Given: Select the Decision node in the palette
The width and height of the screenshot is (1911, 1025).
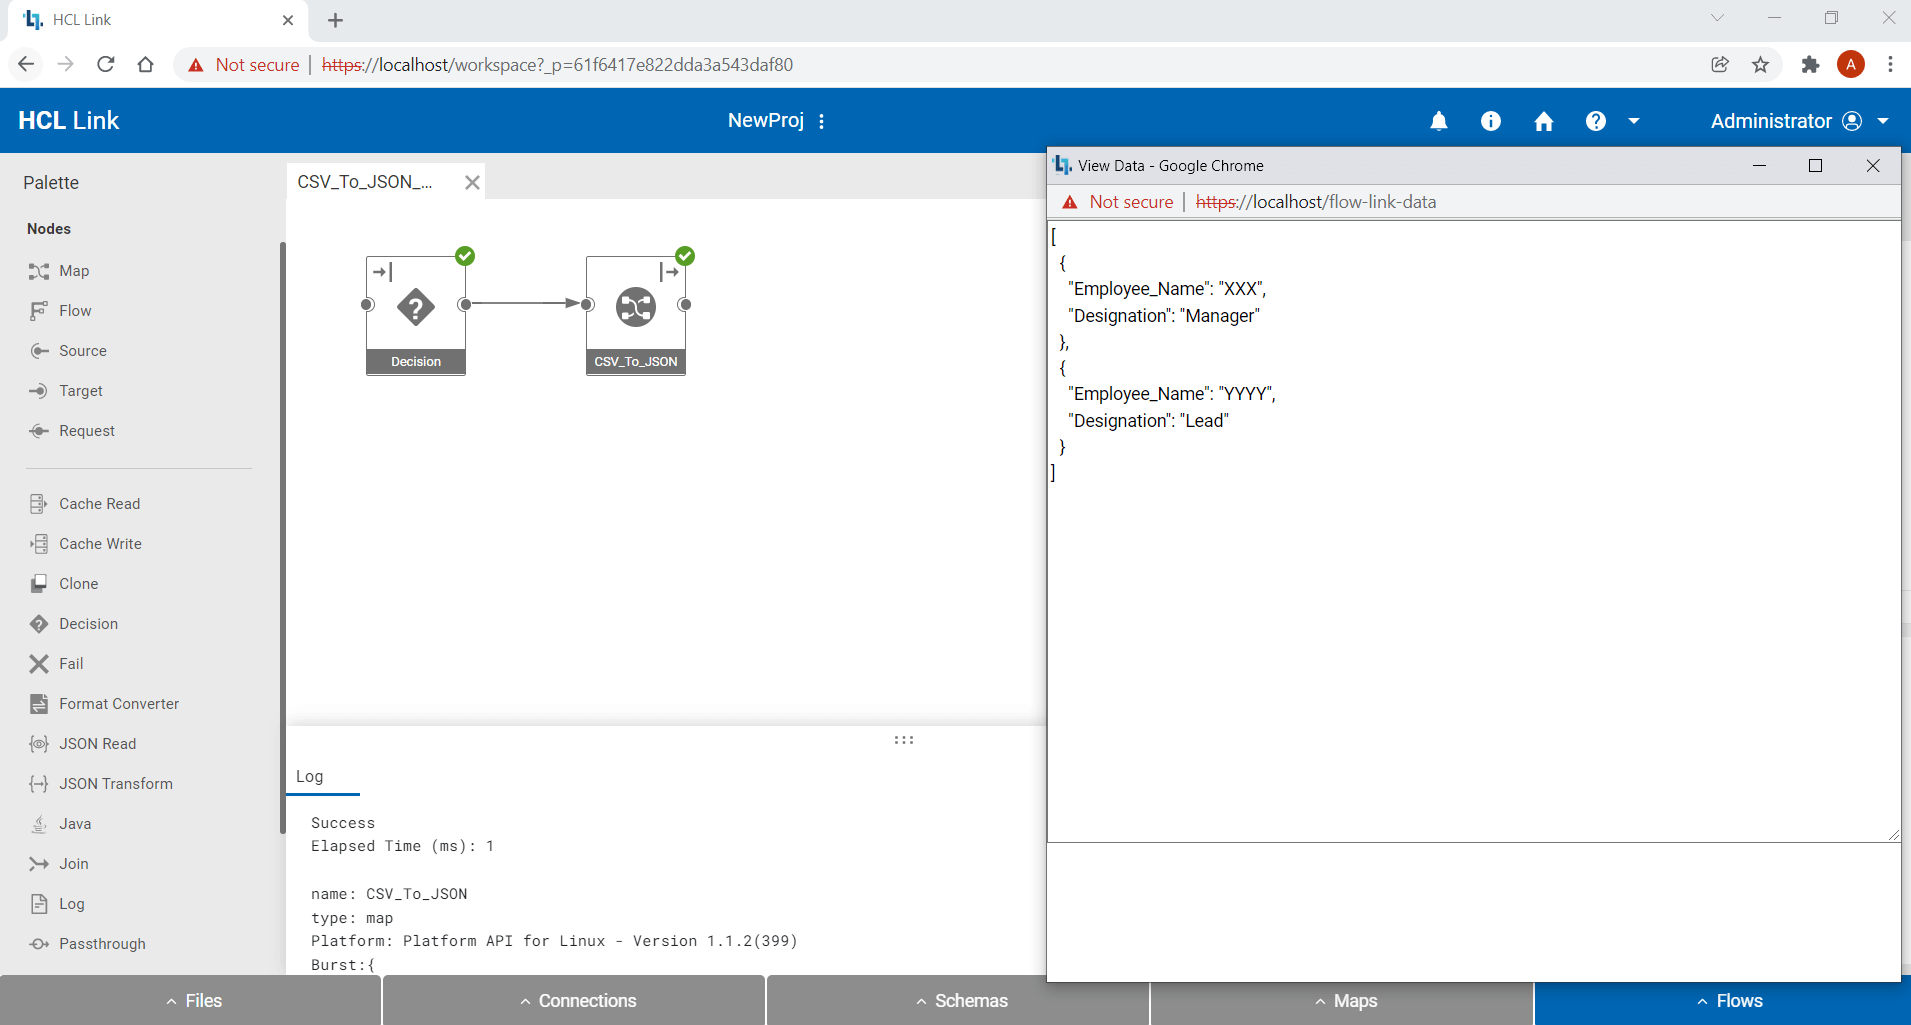Looking at the screenshot, I should (x=87, y=623).
